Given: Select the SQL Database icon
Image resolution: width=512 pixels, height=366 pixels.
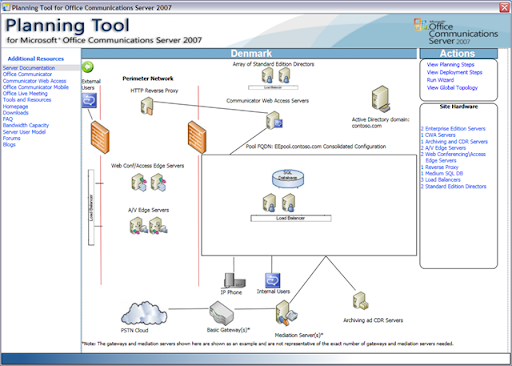Looking at the screenshot, I should coord(288,178).
